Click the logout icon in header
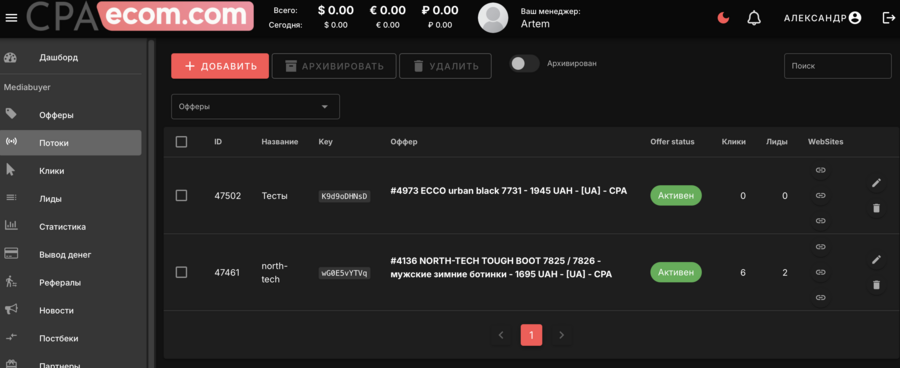The width and height of the screenshot is (900, 368). 888,18
